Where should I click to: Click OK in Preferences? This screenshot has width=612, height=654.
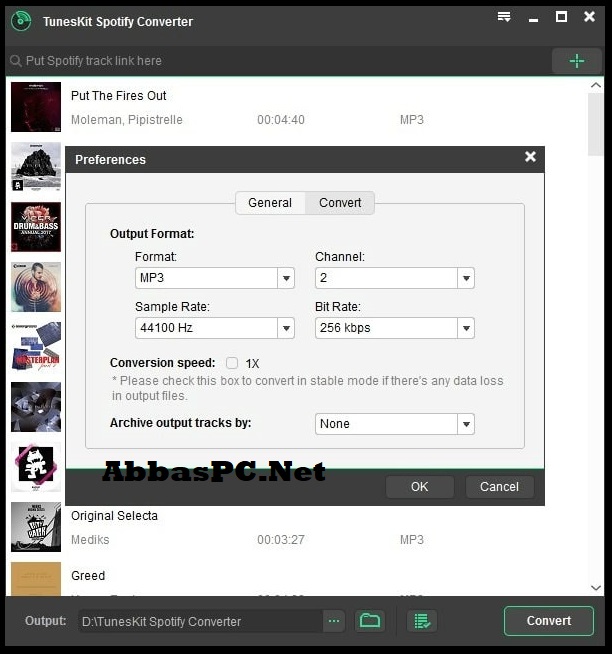click(x=420, y=487)
